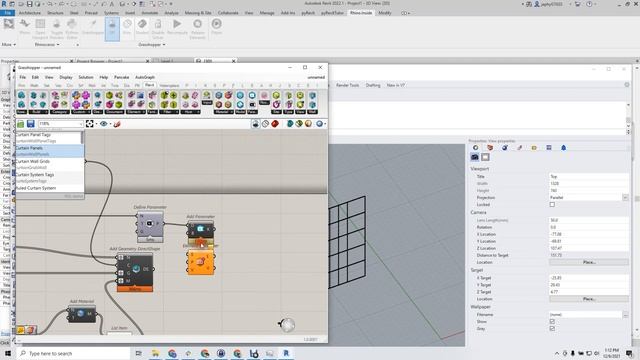Viewport: 640px width, 360px height.
Task: Click the Define Parameter component icon
Action: (150, 223)
